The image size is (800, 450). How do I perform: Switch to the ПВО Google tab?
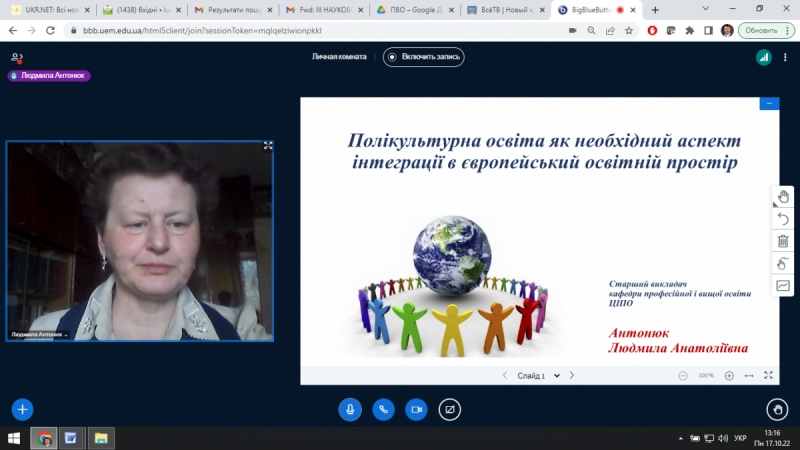[413, 10]
